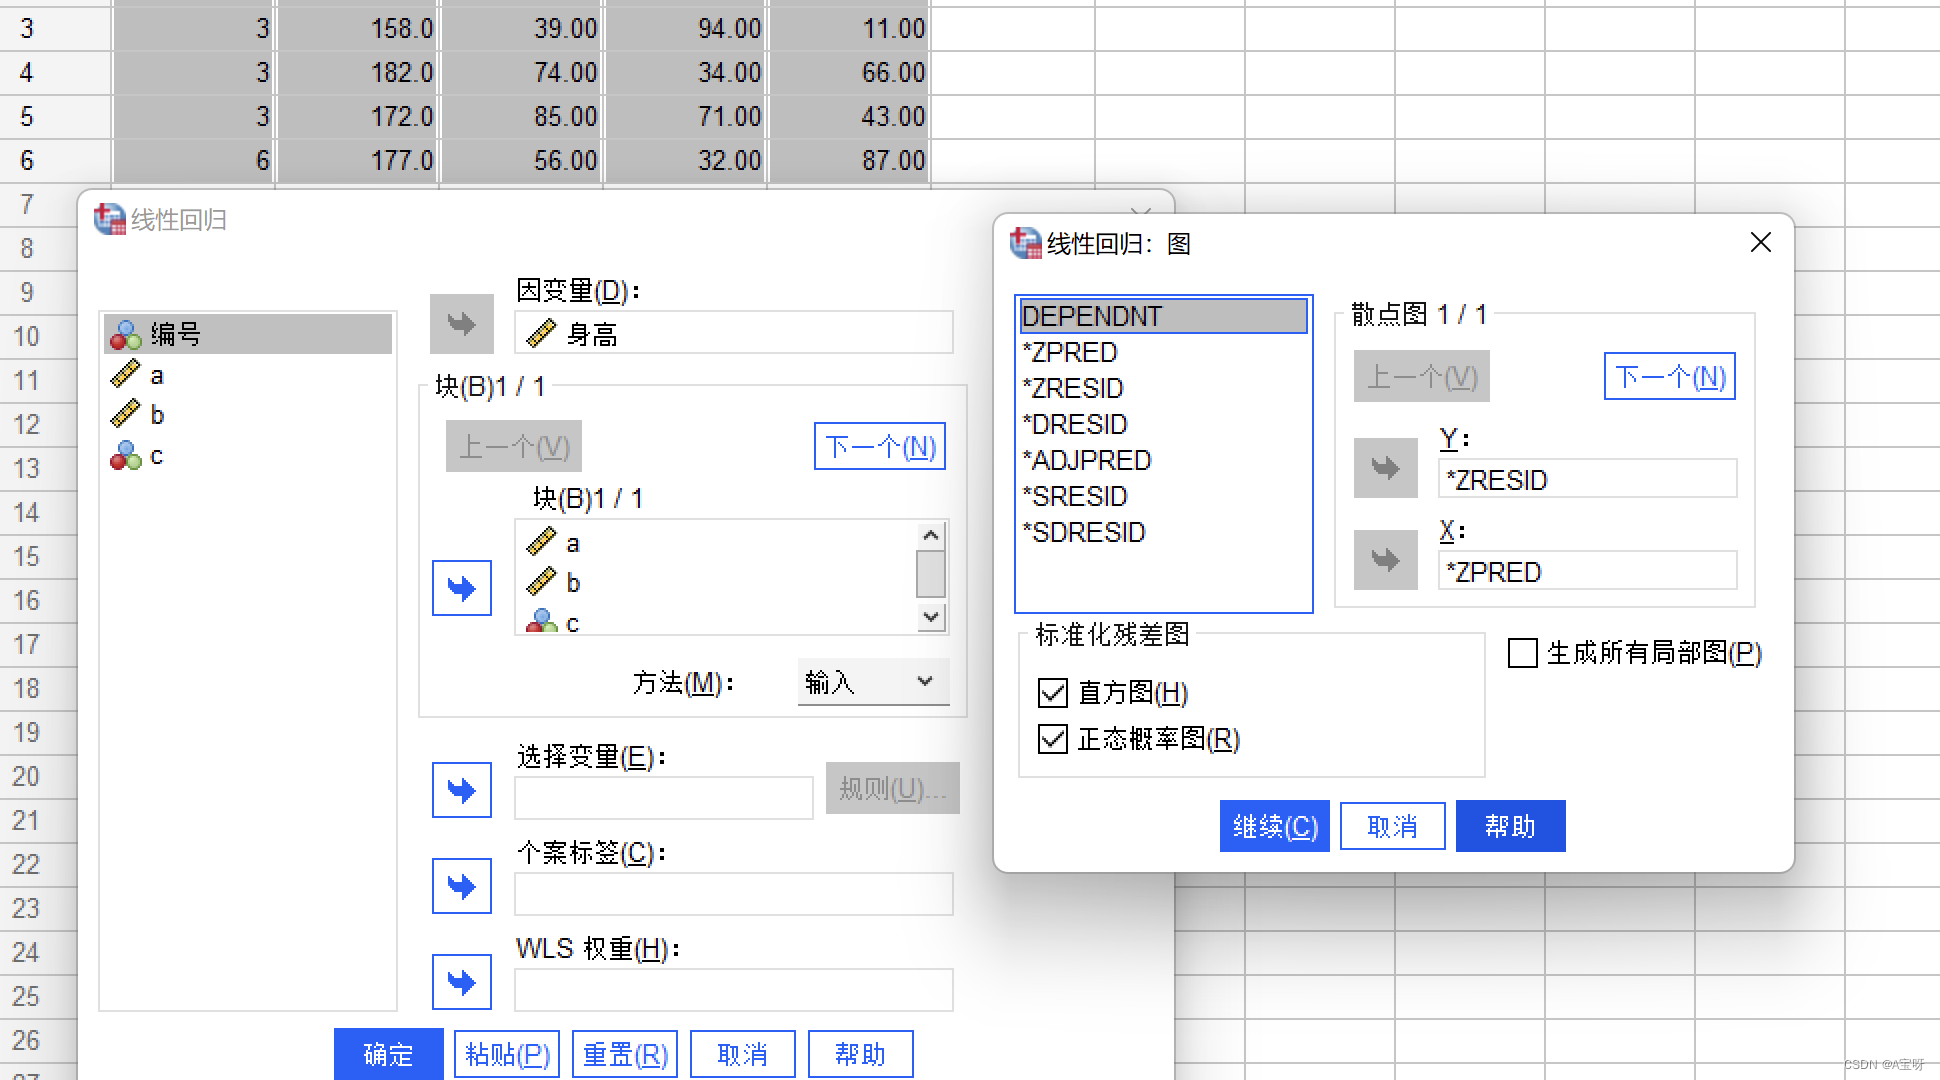The width and height of the screenshot is (1940, 1080).
Task: Click 下一个 next scatterplot button
Action: click(1669, 377)
